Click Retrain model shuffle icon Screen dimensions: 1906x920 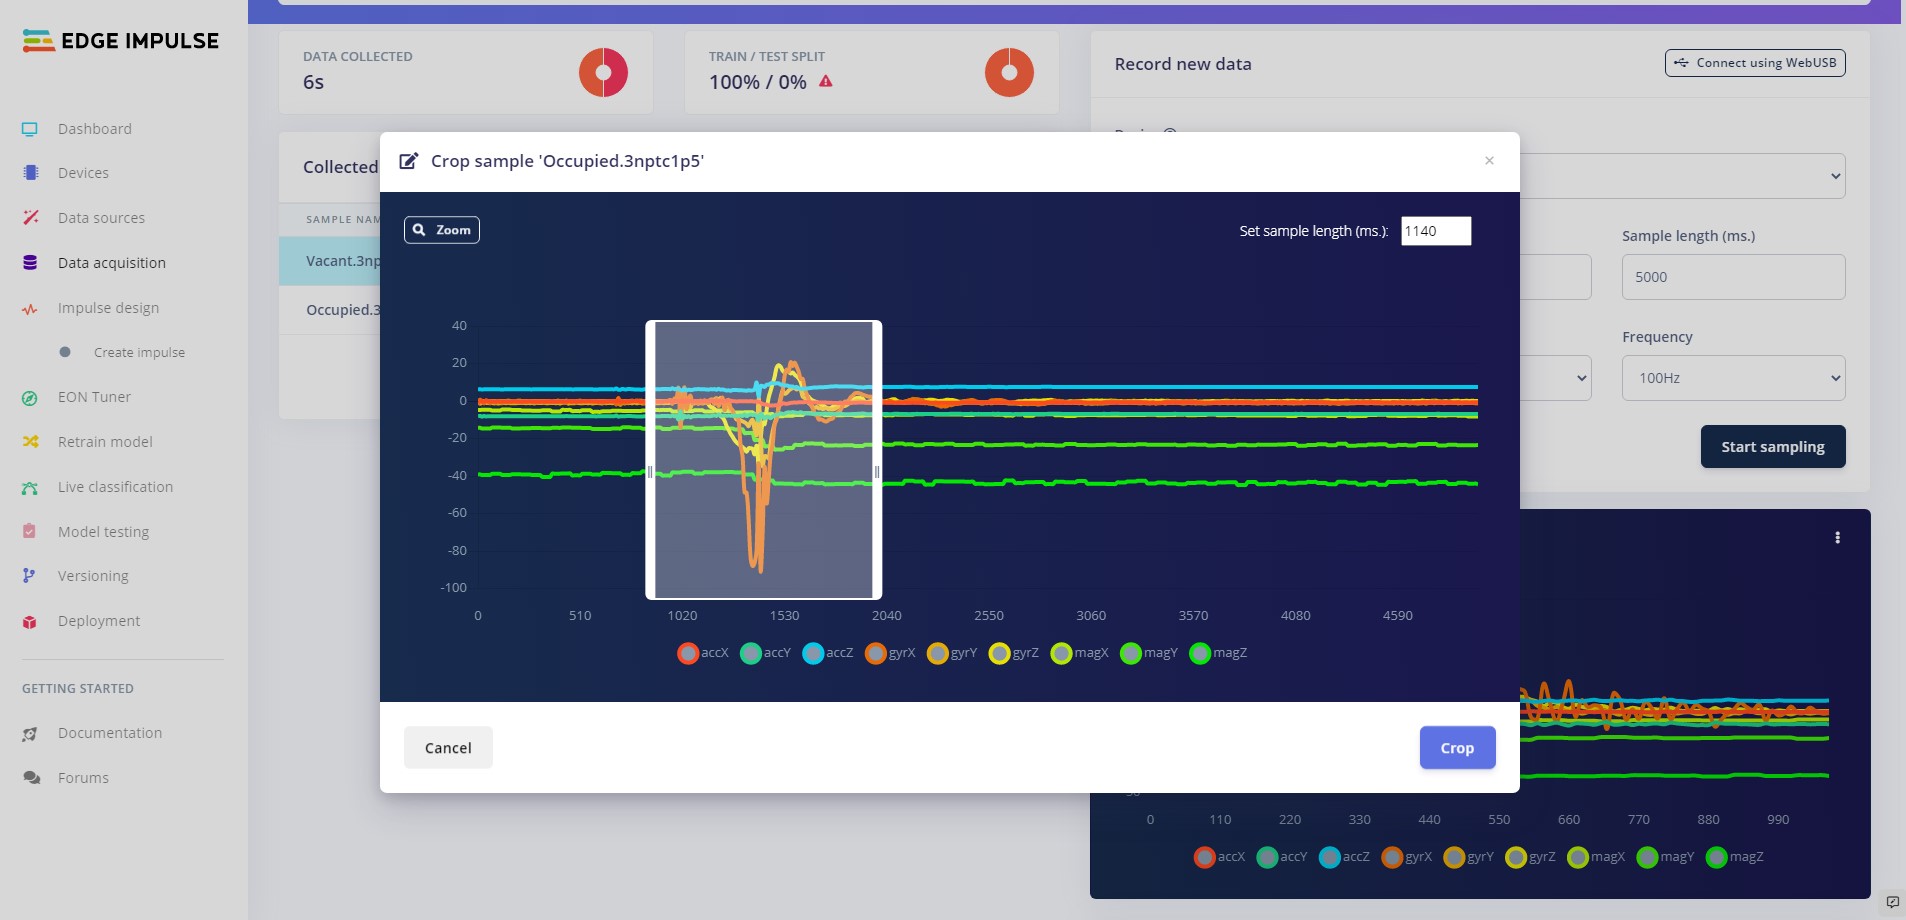click(x=30, y=442)
